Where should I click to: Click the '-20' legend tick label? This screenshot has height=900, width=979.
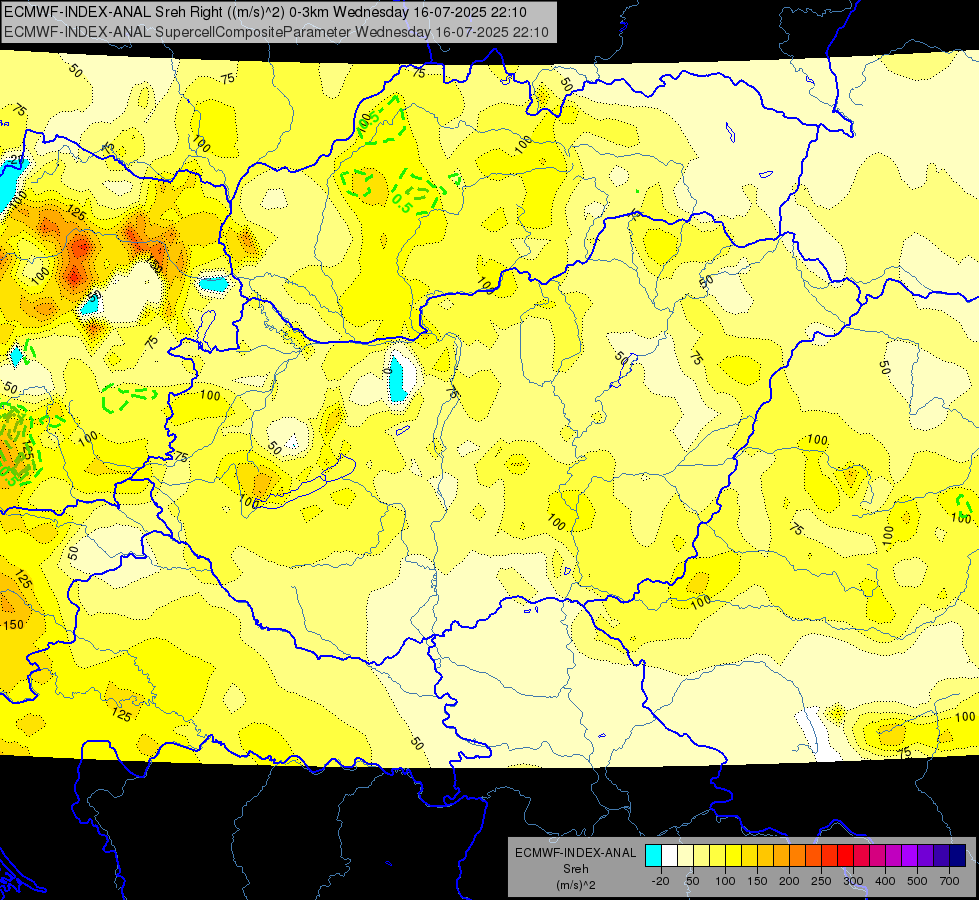(661, 881)
